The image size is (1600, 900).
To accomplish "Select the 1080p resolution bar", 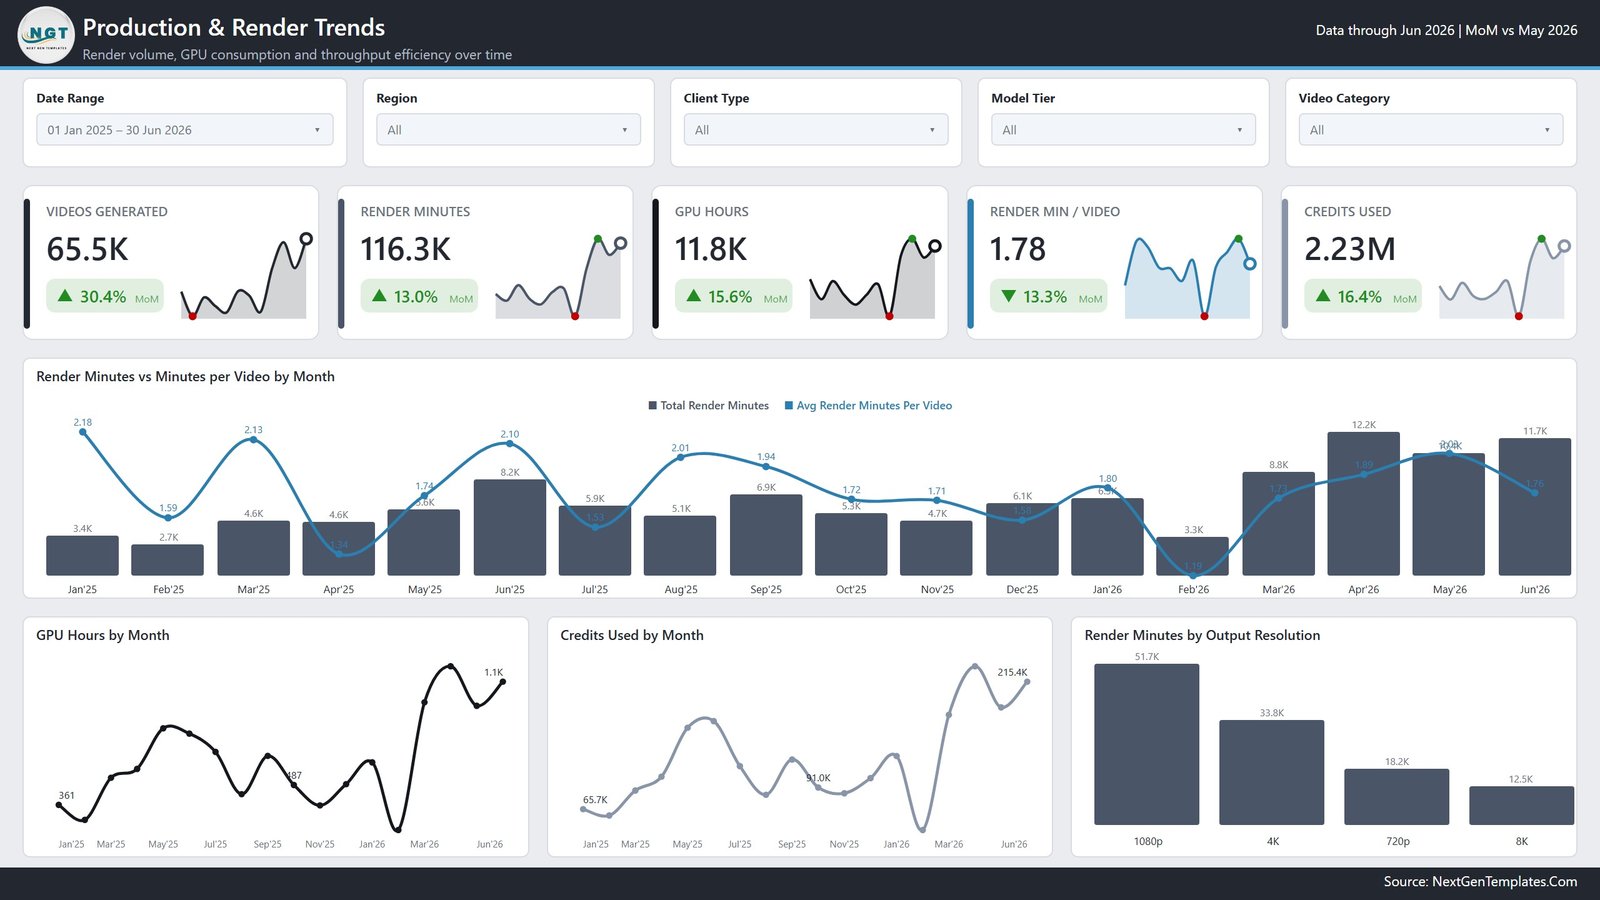I will point(1146,744).
